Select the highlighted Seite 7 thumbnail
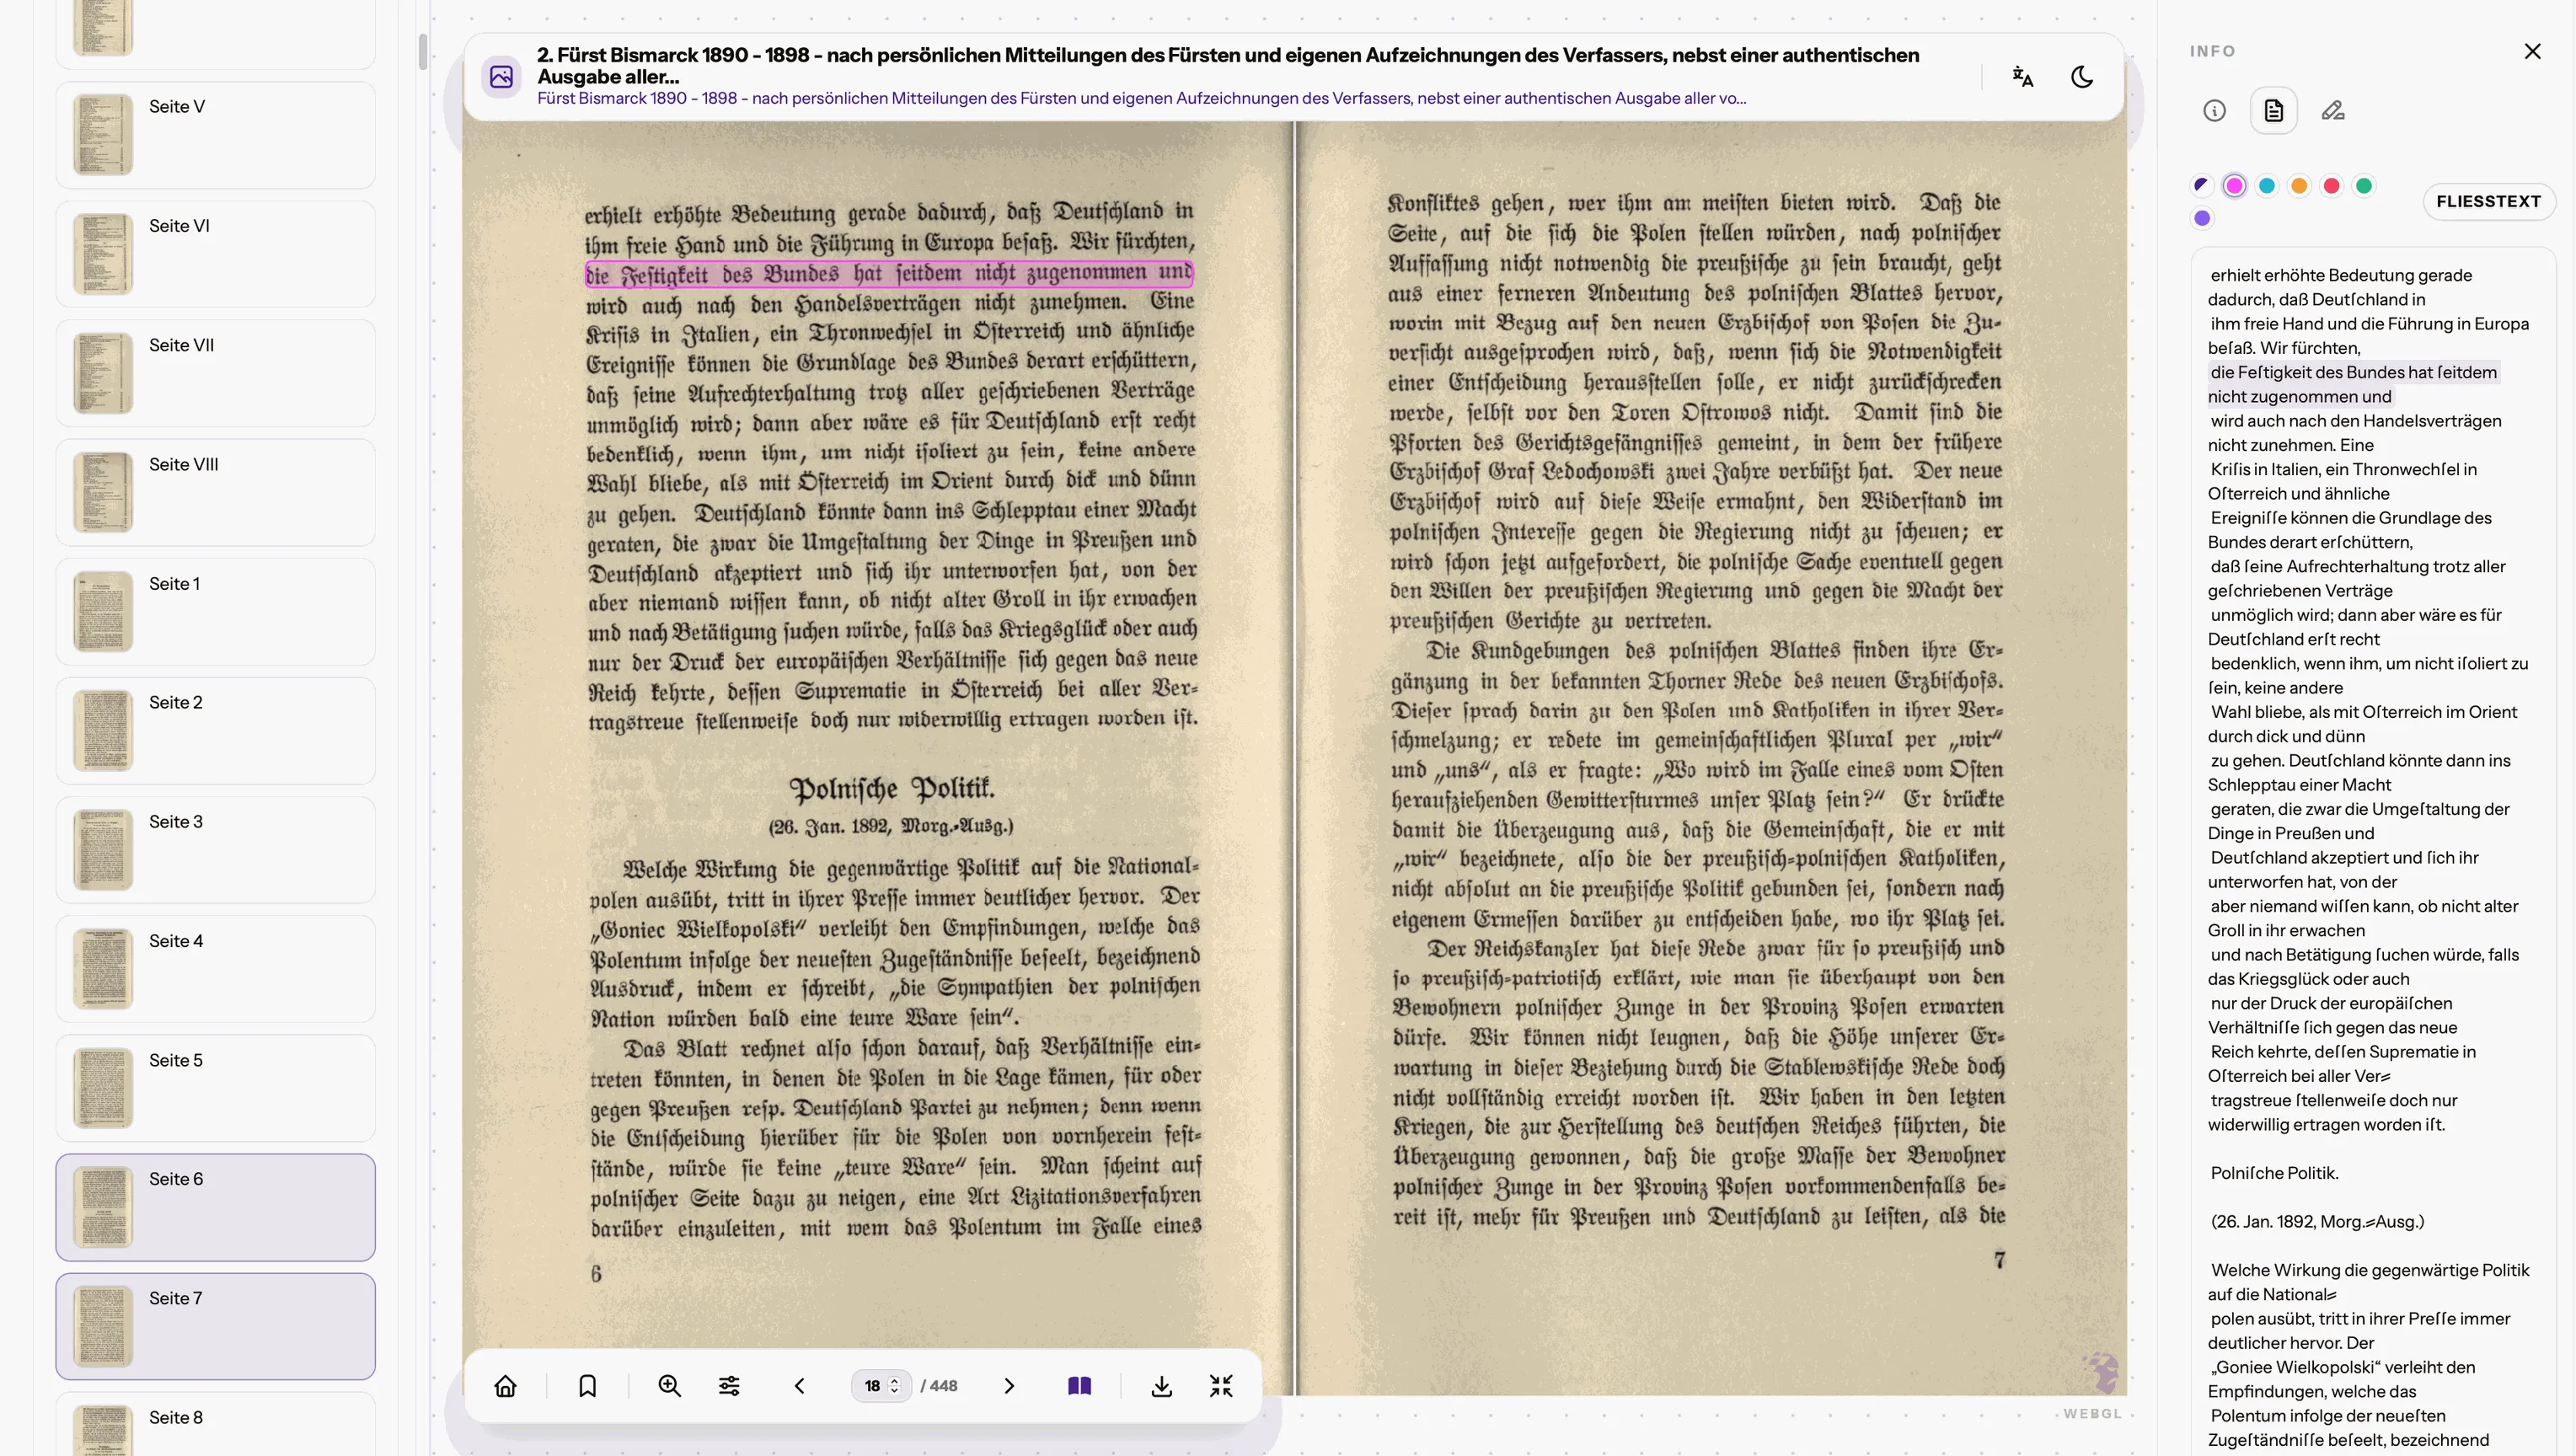Viewport: 2576px width, 1456px height. coord(215,1326)
